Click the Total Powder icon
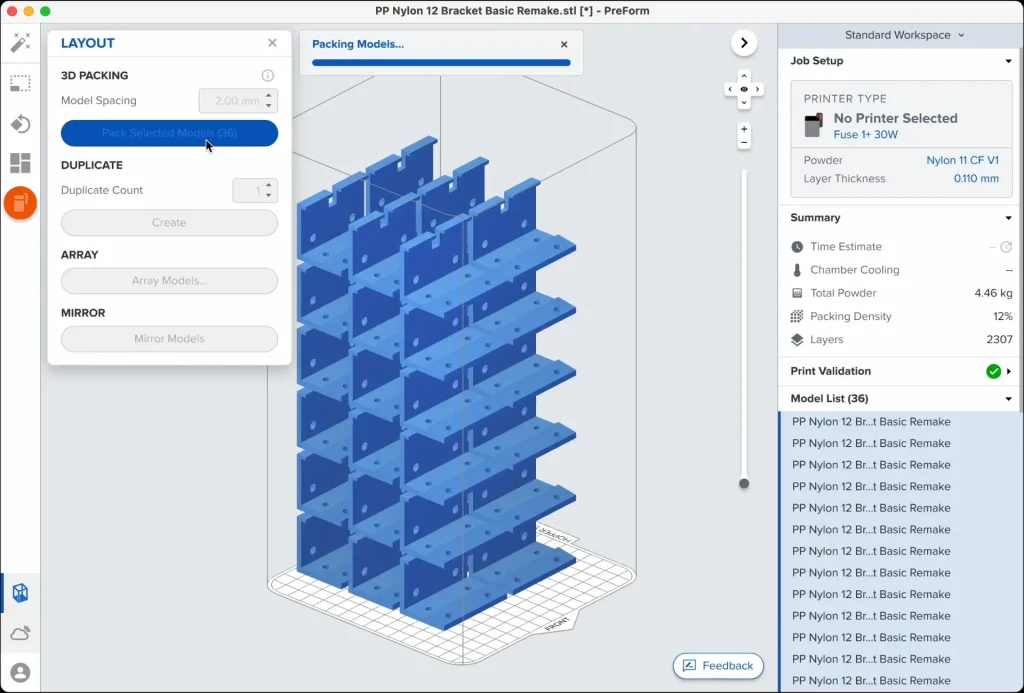This screenshot has width=1024, height=693. pos(797,293)
